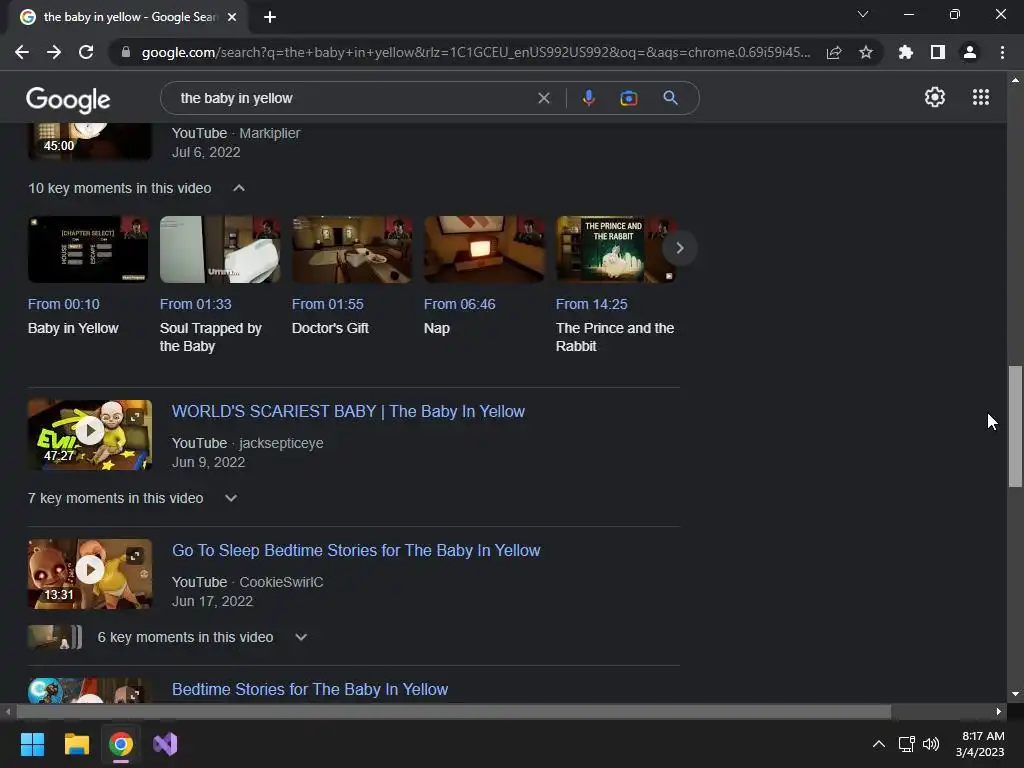Toggle the Chrome side panel icon

(938, 52)
